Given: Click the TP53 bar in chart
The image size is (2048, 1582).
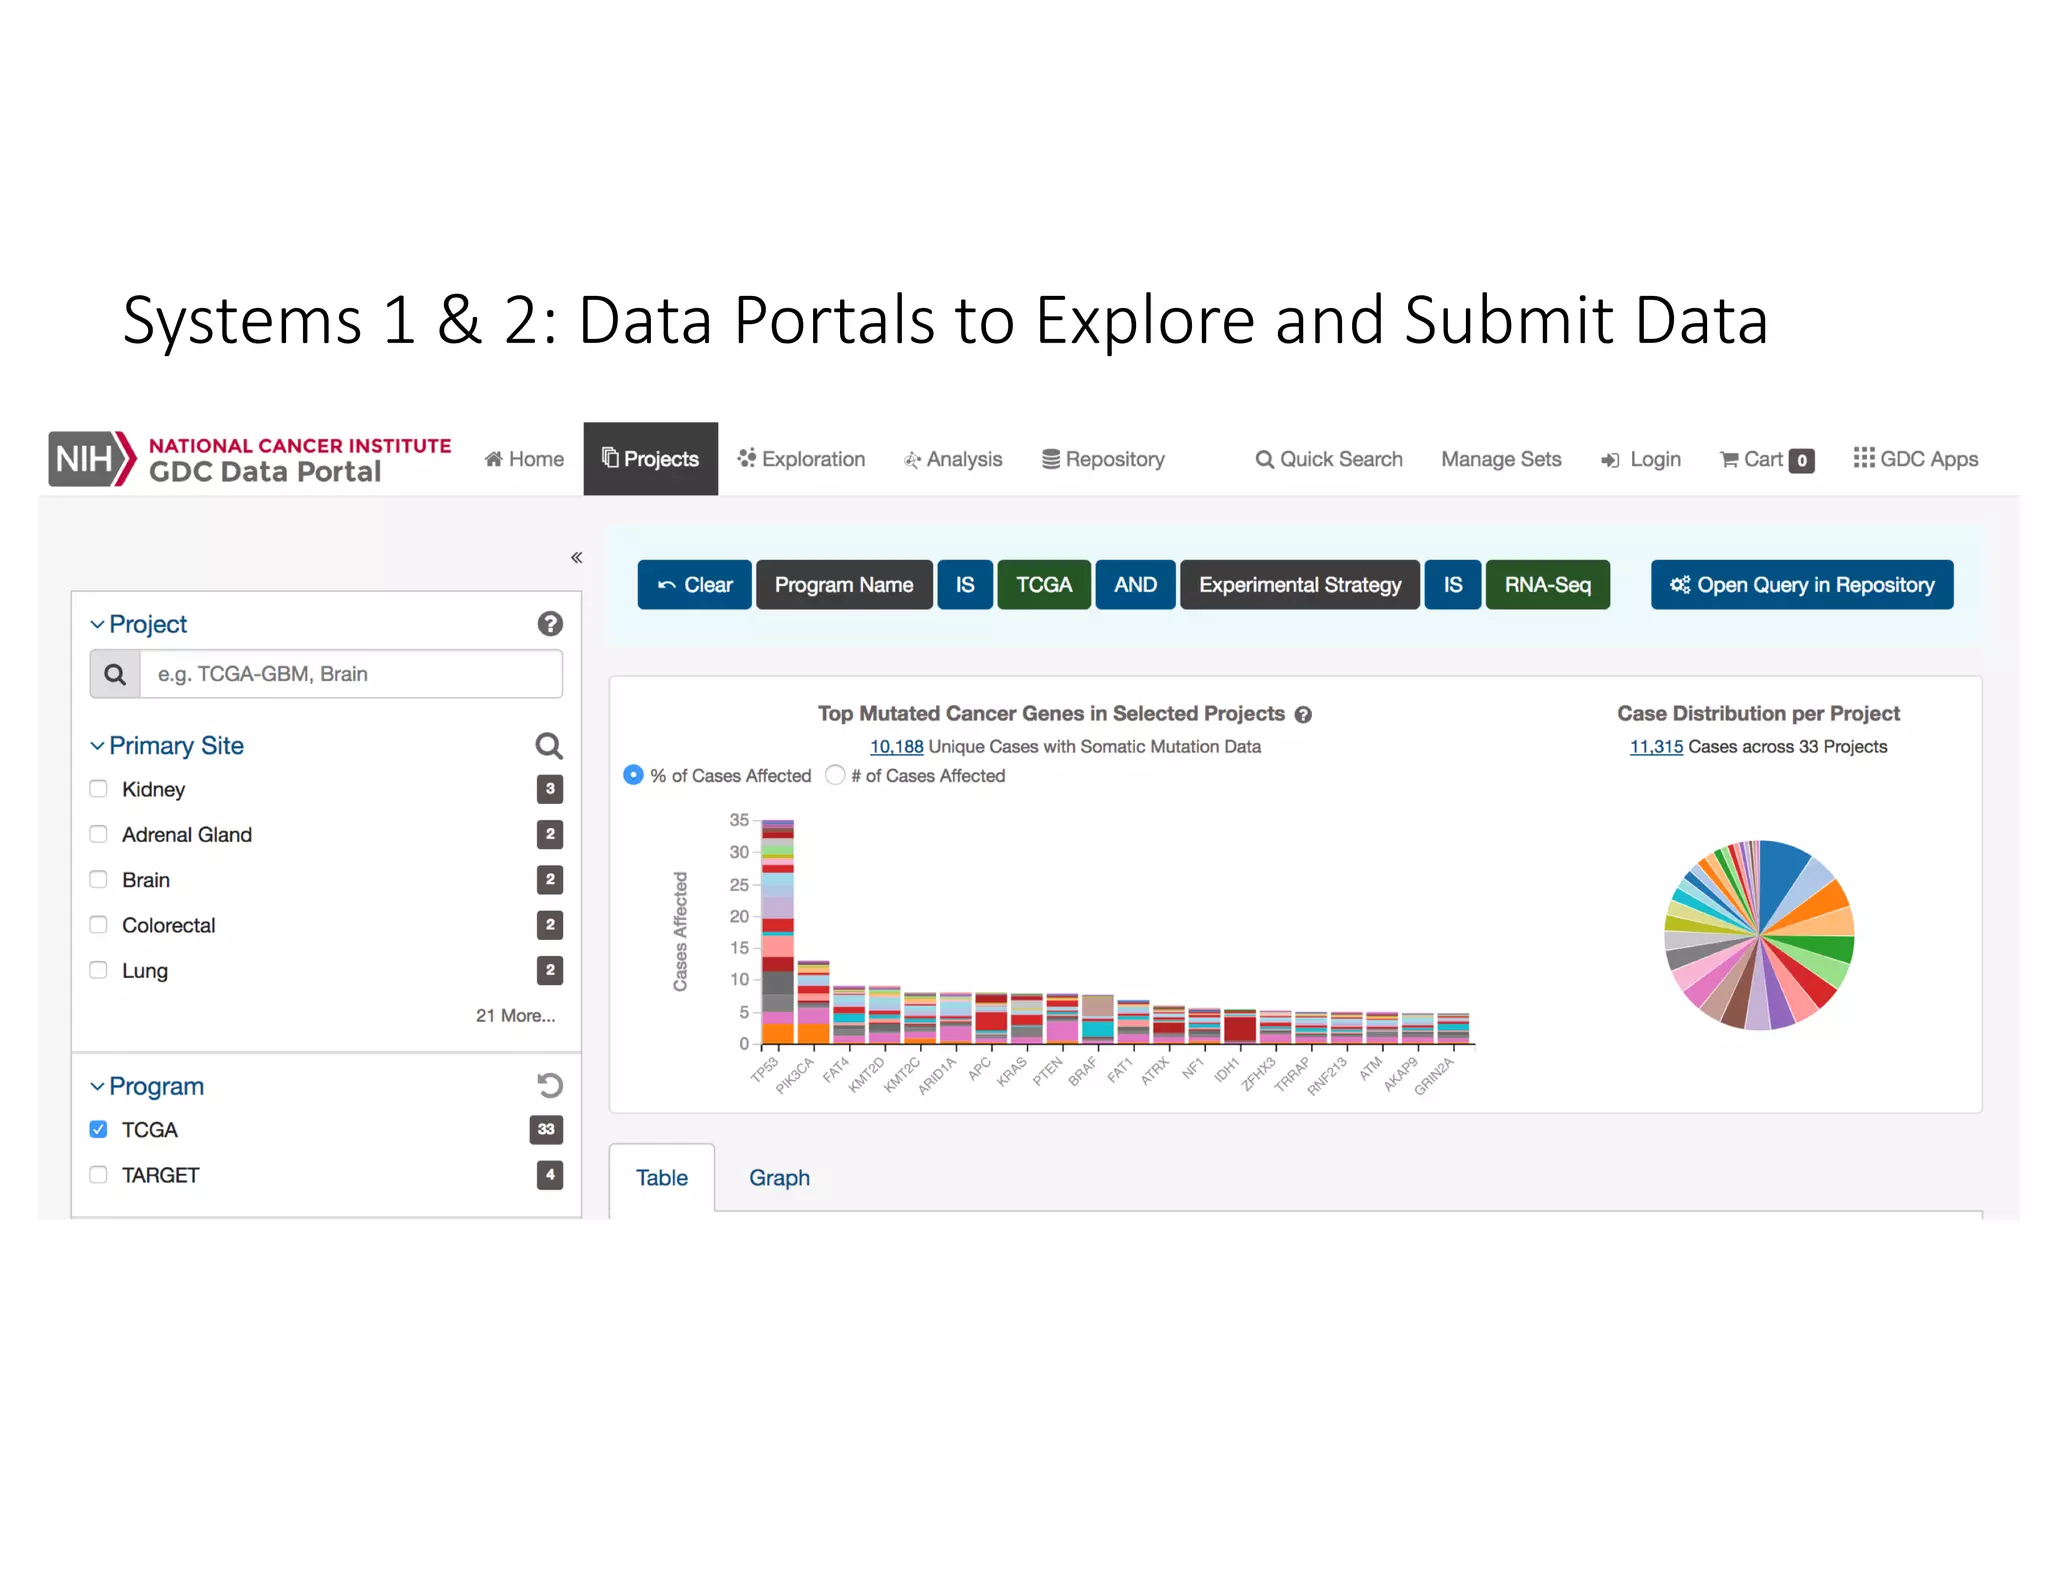Looking at the screenshot, I should click(x=777, y=931).
